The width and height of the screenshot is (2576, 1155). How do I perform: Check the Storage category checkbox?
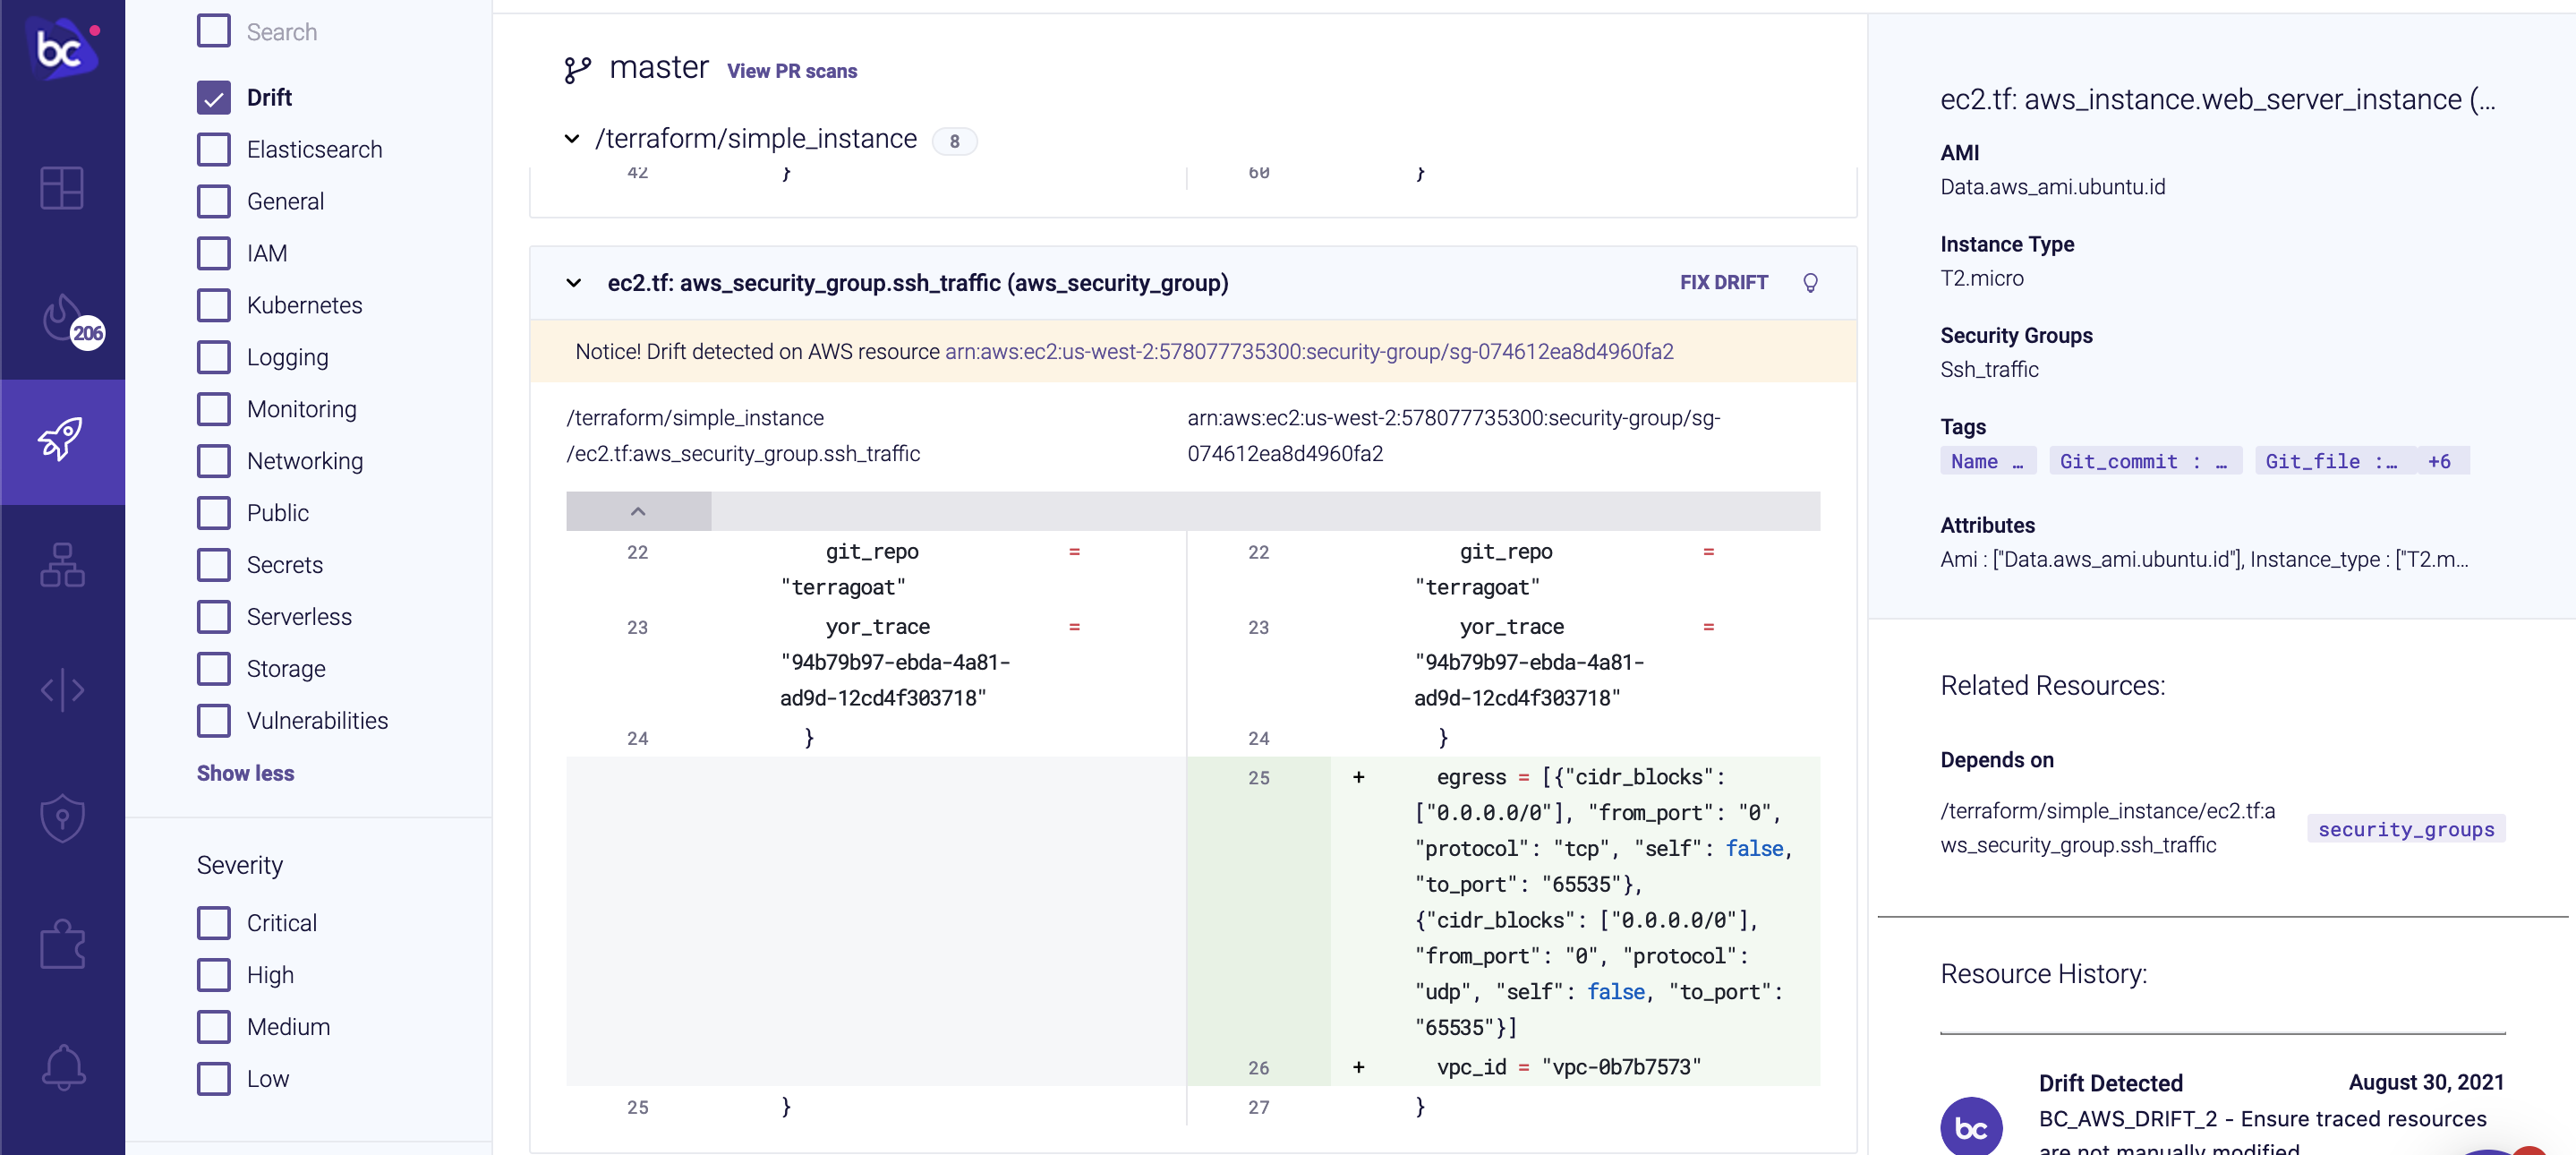point(213,669)
